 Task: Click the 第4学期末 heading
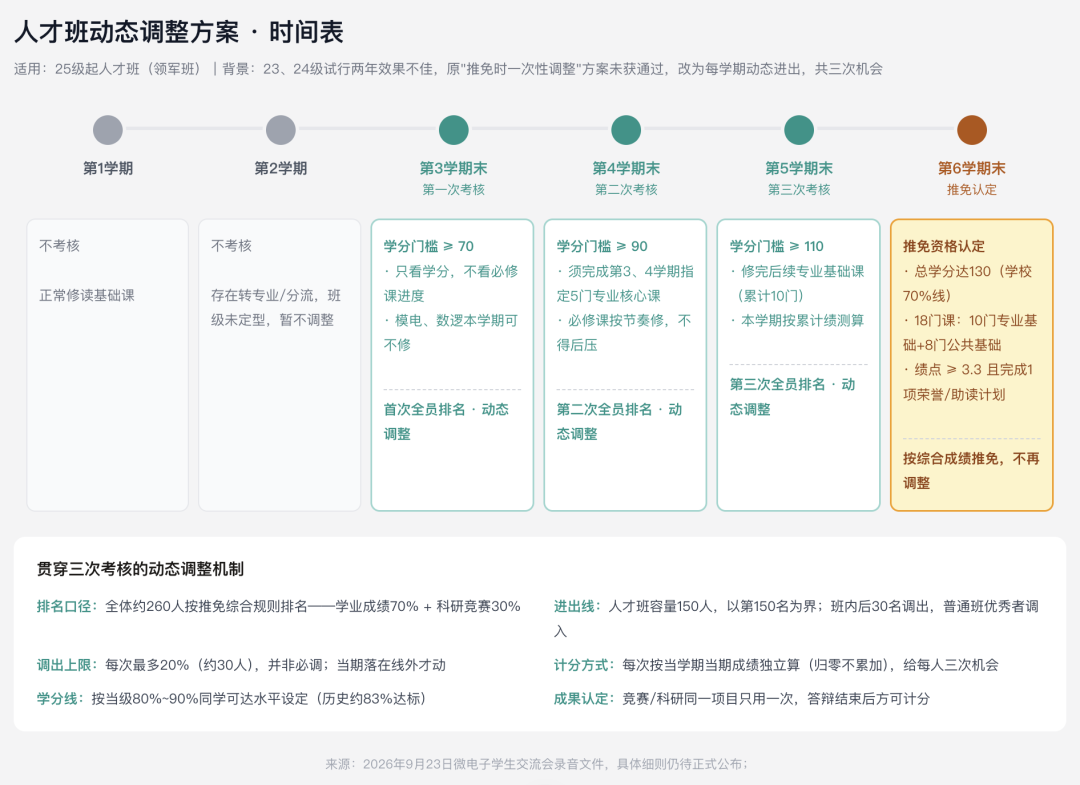pyautogui.click(x=626, y=168)
